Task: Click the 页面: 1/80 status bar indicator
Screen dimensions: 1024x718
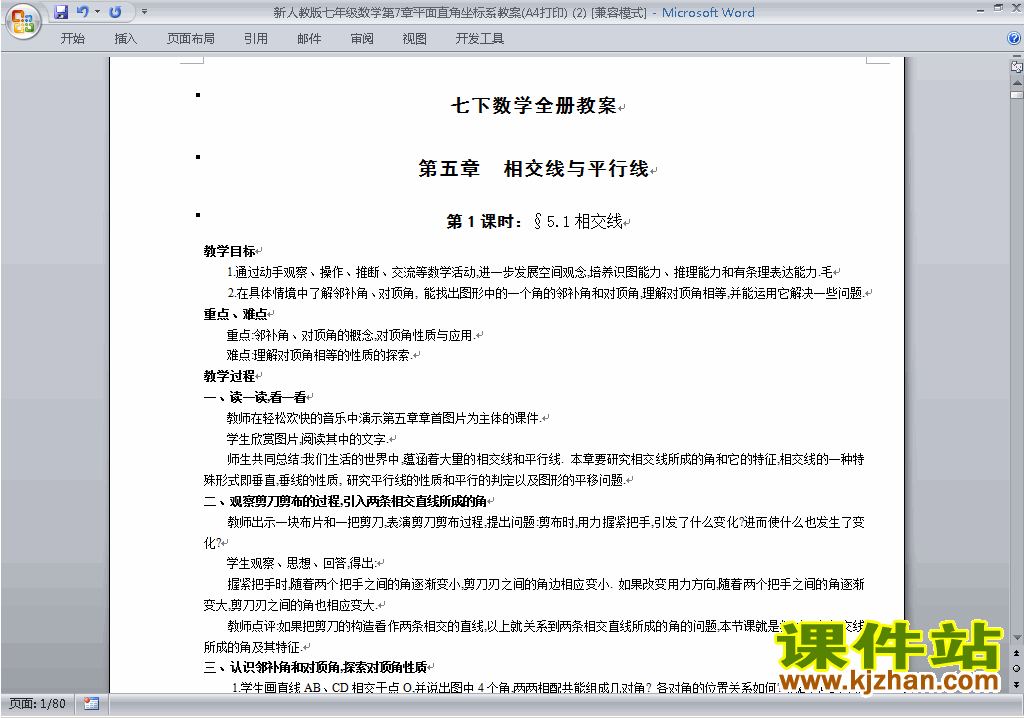Action: click(37, 704)
